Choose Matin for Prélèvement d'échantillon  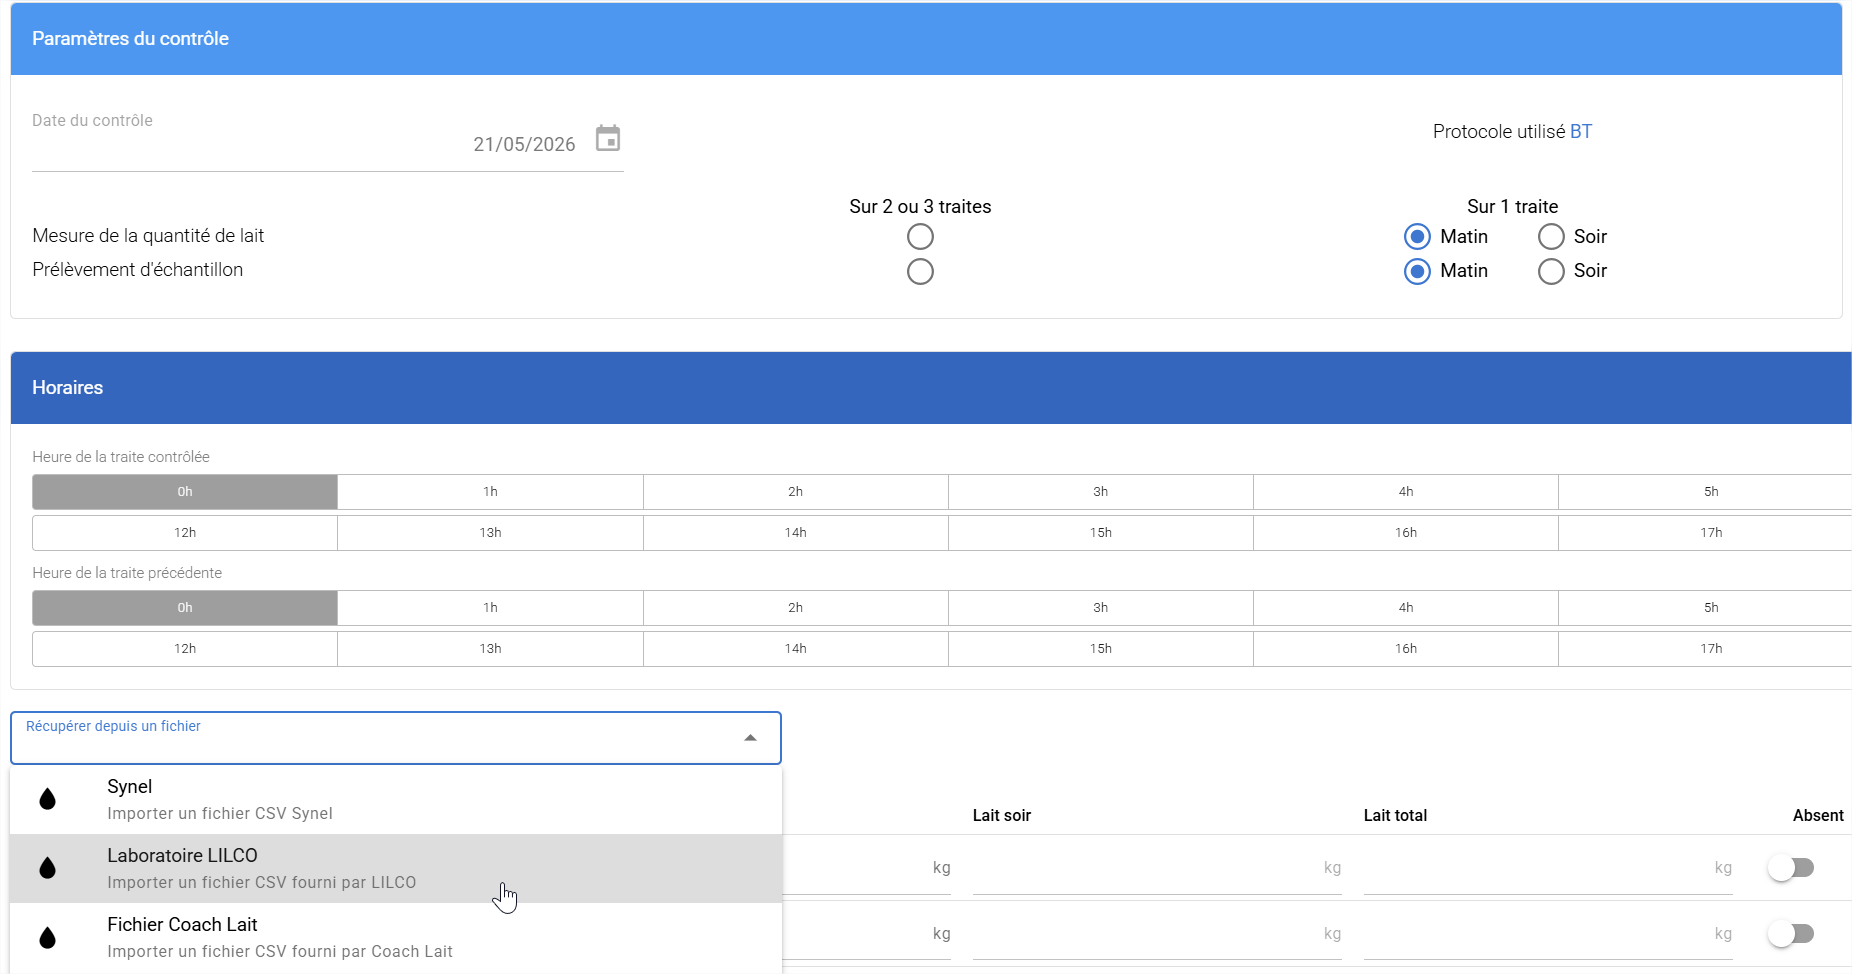[x=1417, y=271]
